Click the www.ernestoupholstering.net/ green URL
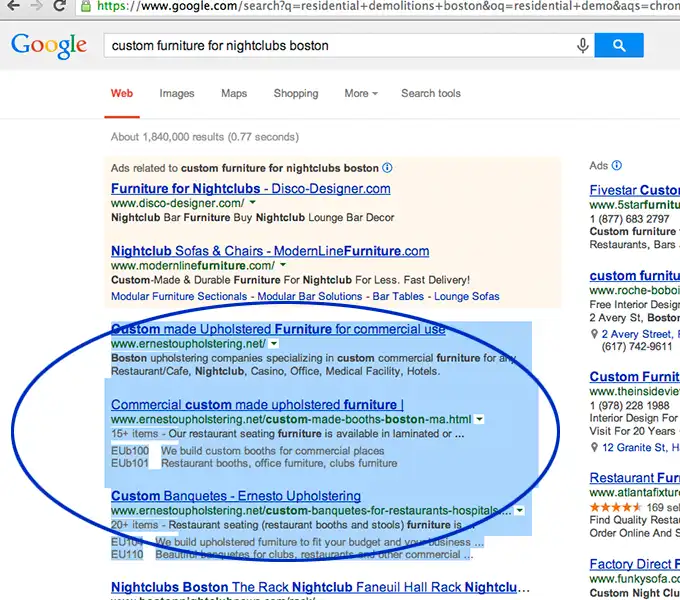 (x=188, y=344)
